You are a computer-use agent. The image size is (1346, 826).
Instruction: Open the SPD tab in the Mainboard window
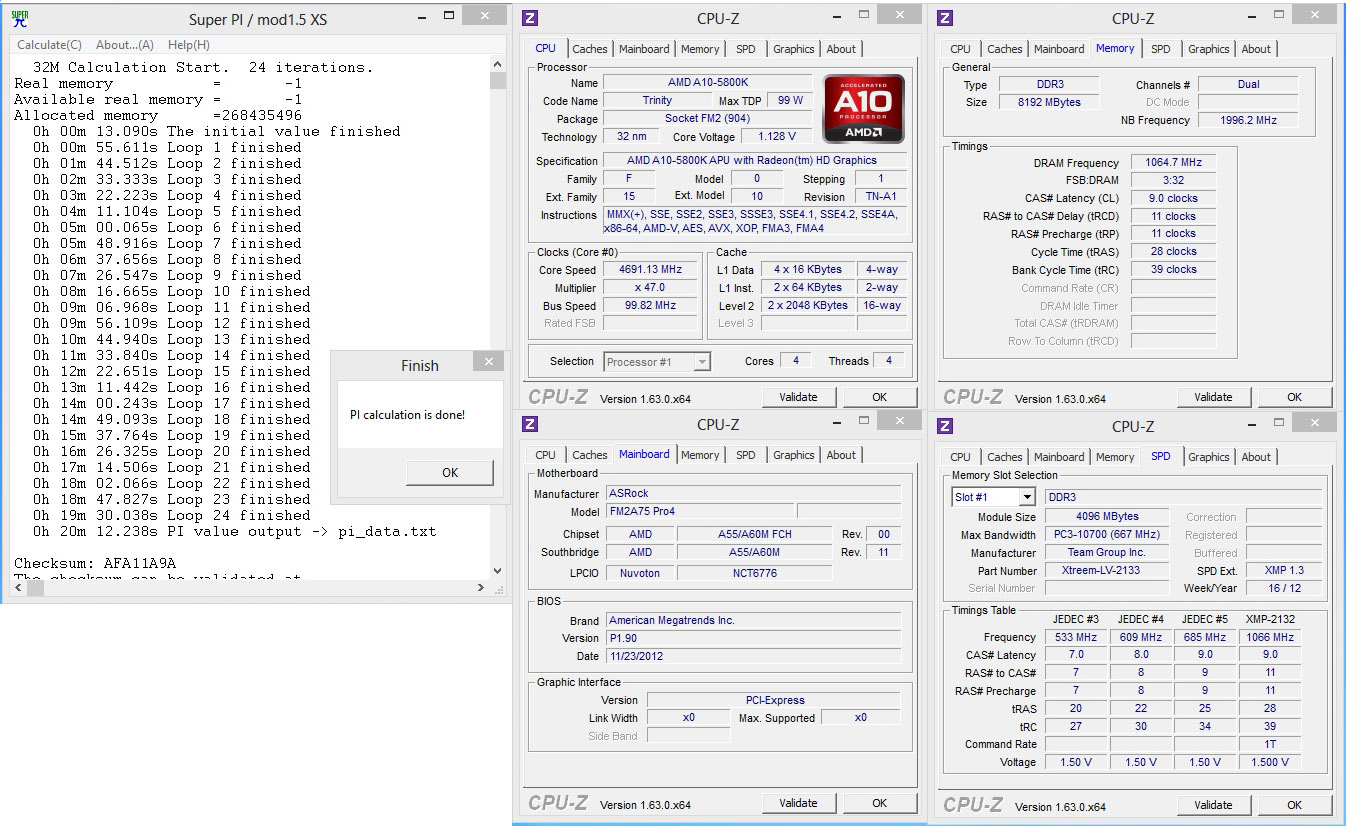[x=746, y=455]
